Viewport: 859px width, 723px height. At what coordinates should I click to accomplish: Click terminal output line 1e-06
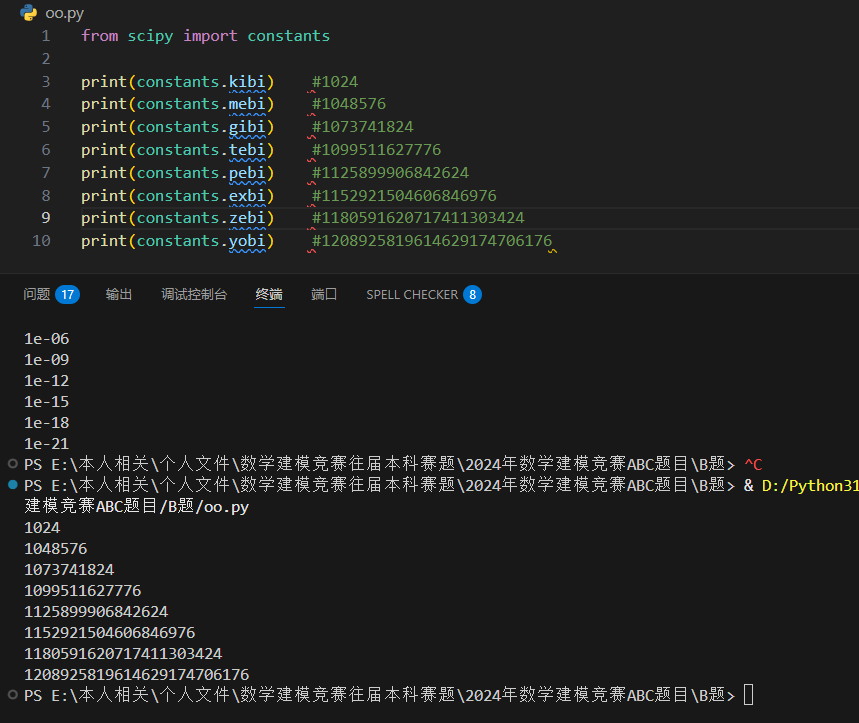point(47,339)
